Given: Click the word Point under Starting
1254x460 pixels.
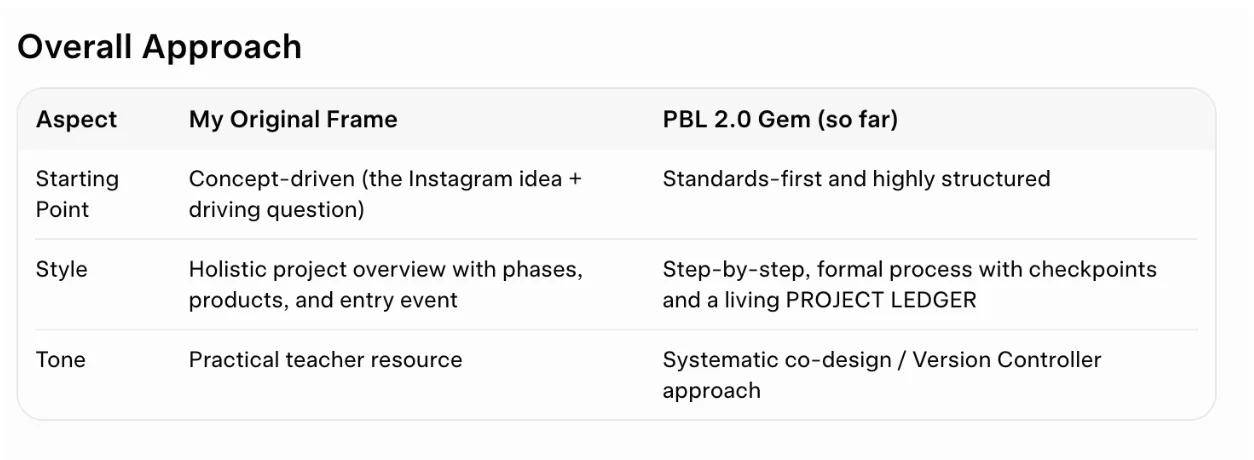Looking at the screenshot, I should (62, 209).
